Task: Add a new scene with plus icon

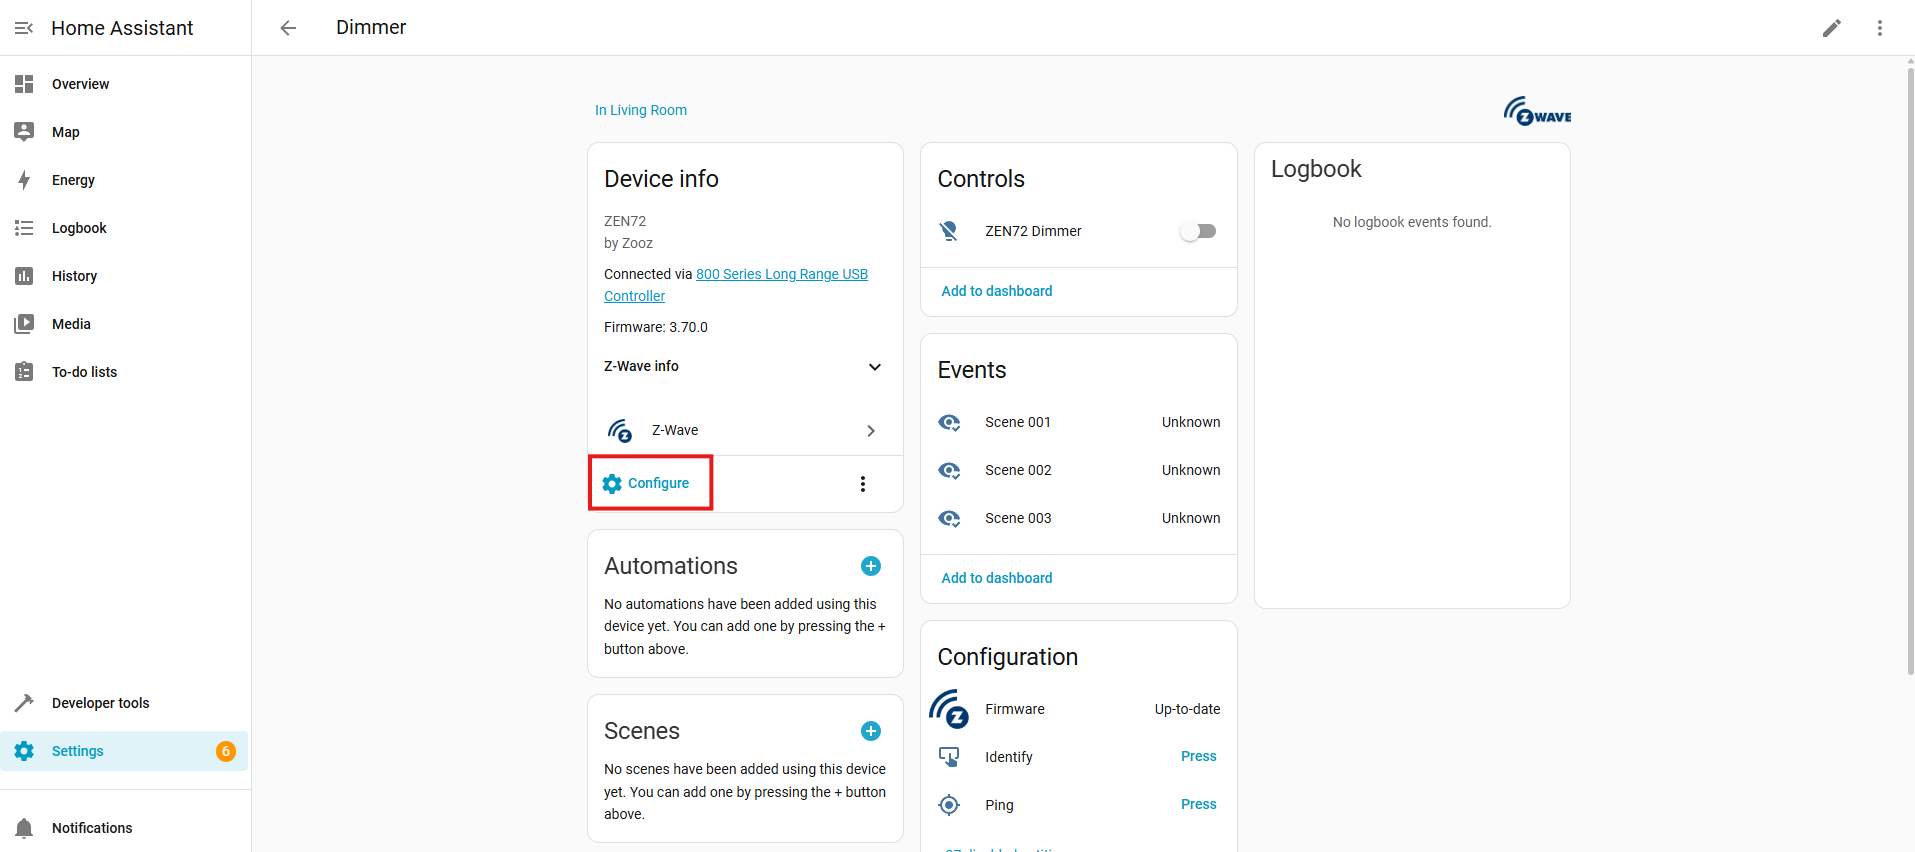Action: click(x=870, y=731)
